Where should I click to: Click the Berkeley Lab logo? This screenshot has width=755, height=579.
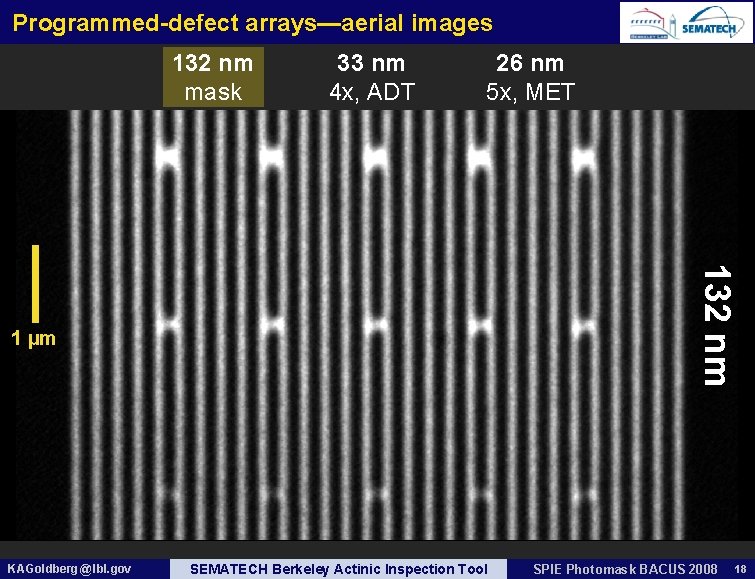click(x=652, y=24)
